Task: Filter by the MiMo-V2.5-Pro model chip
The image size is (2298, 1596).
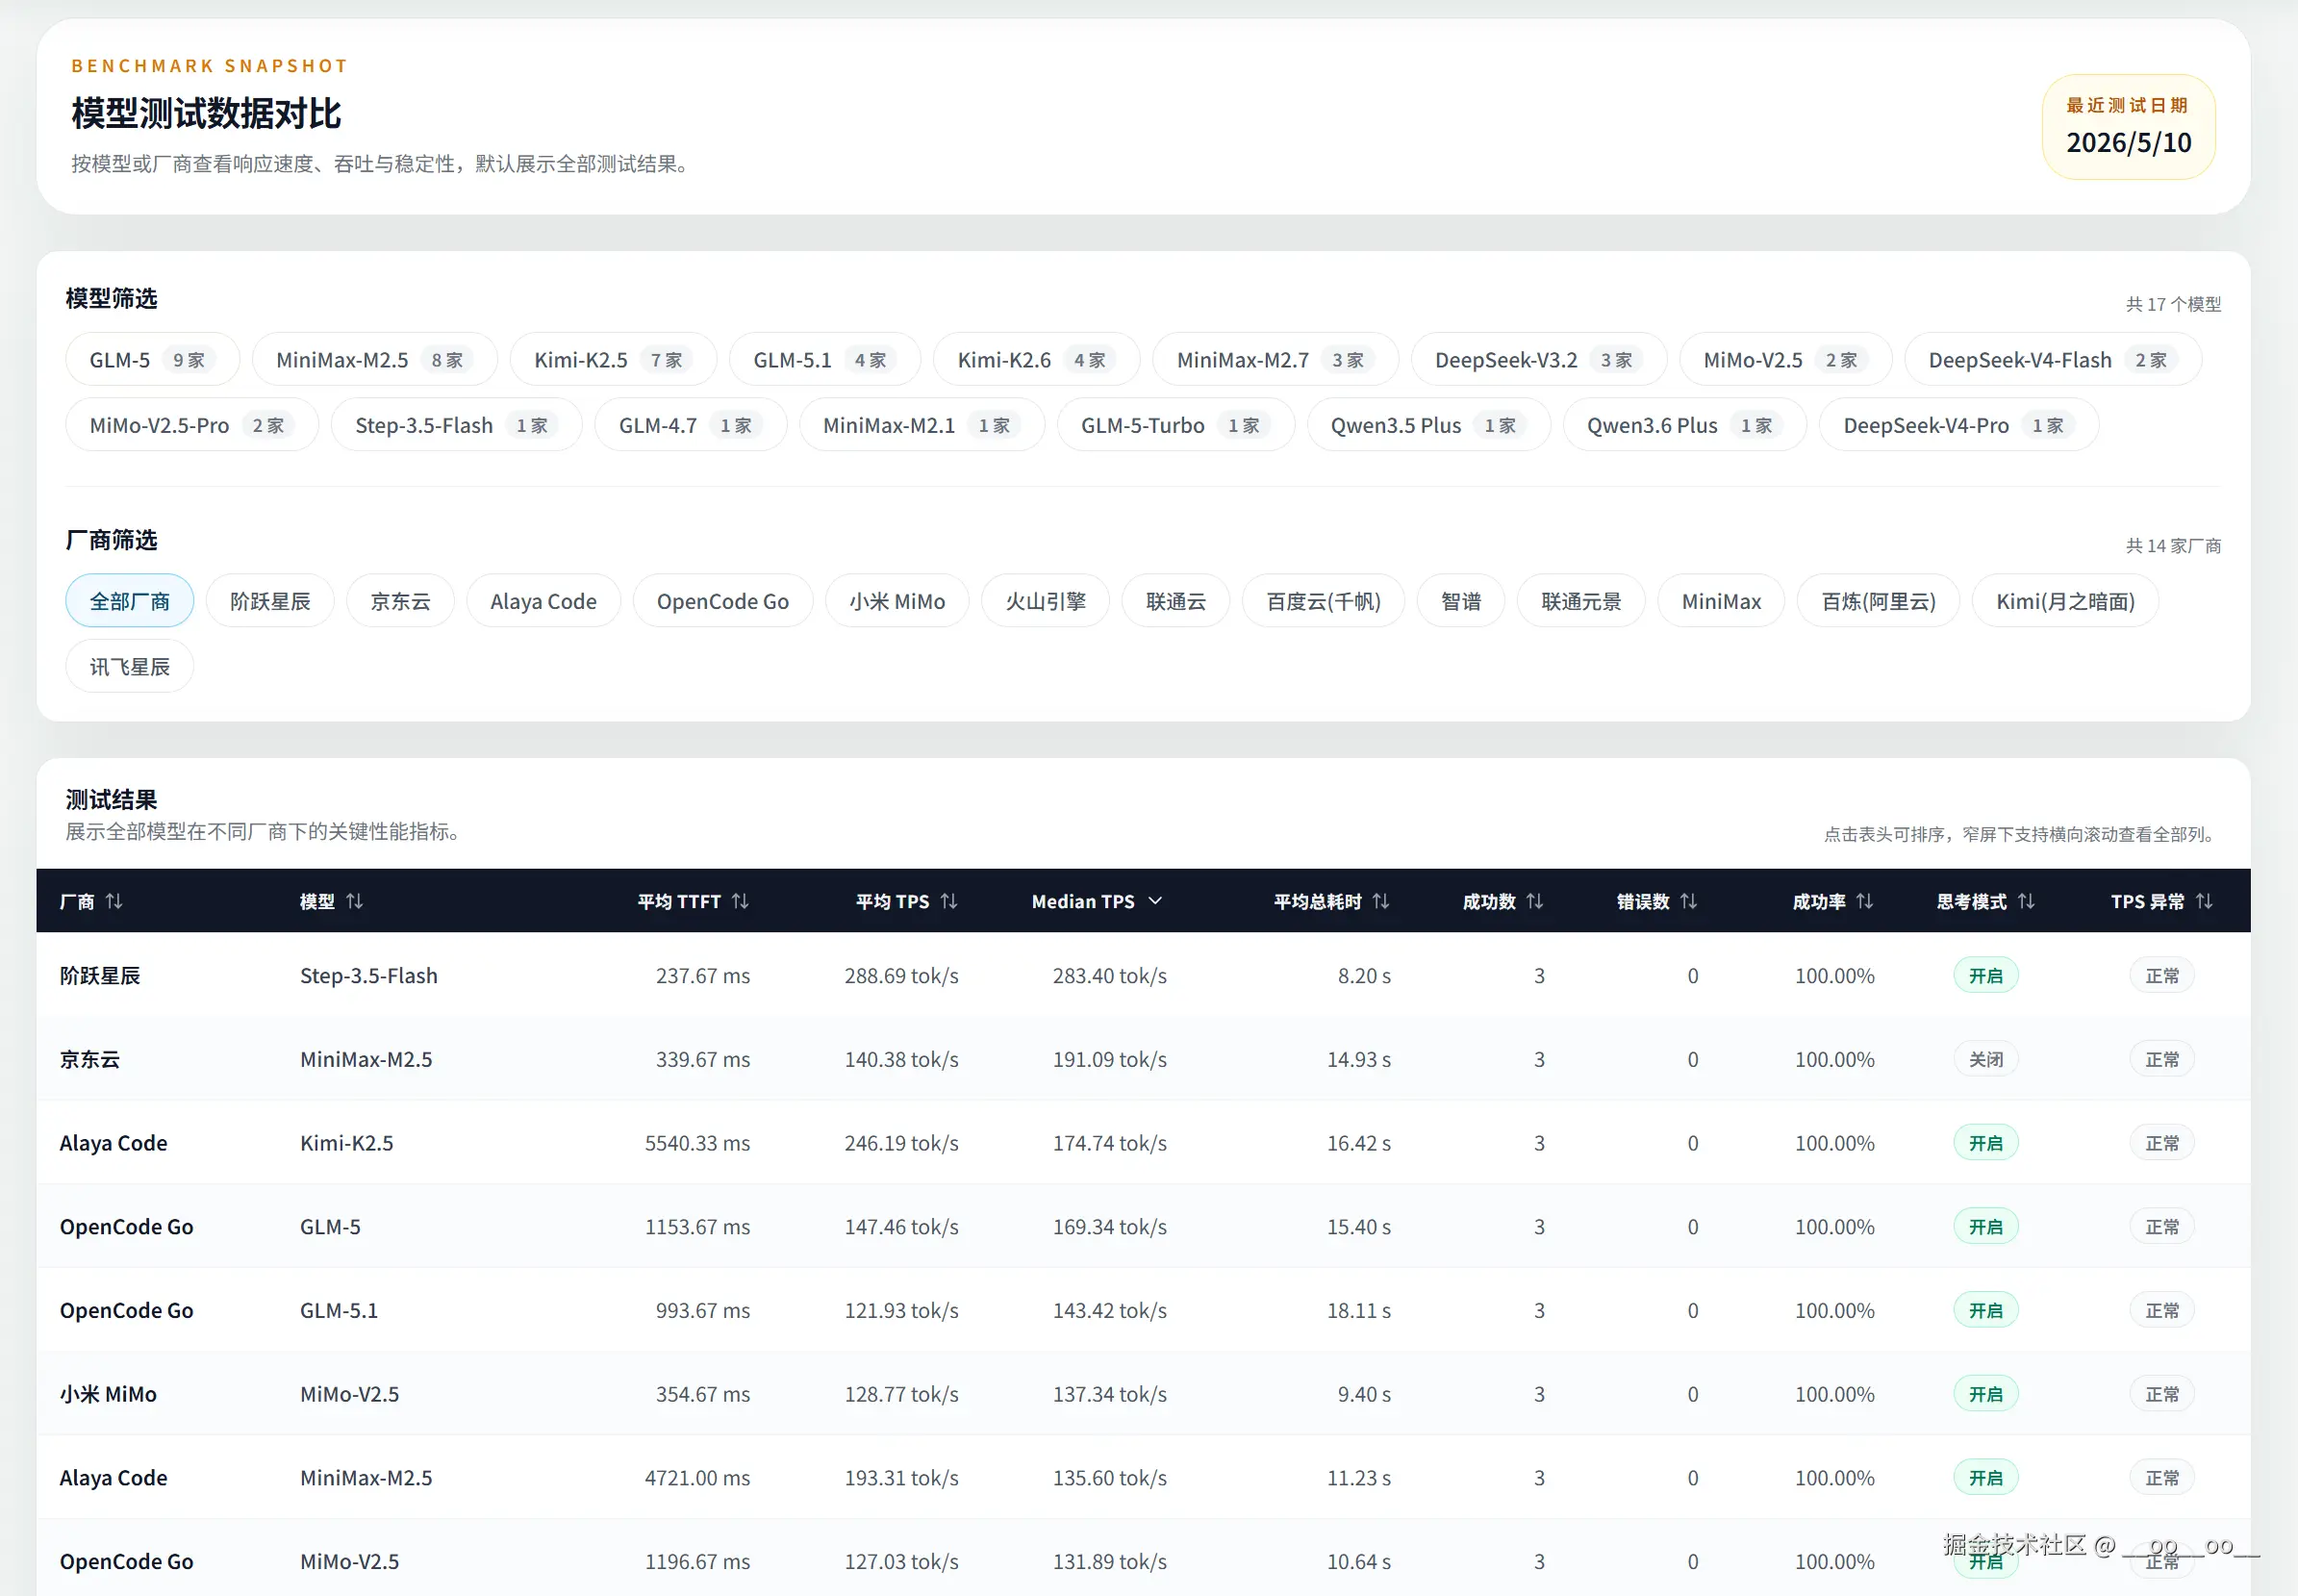Action: [x=192, y=425]
